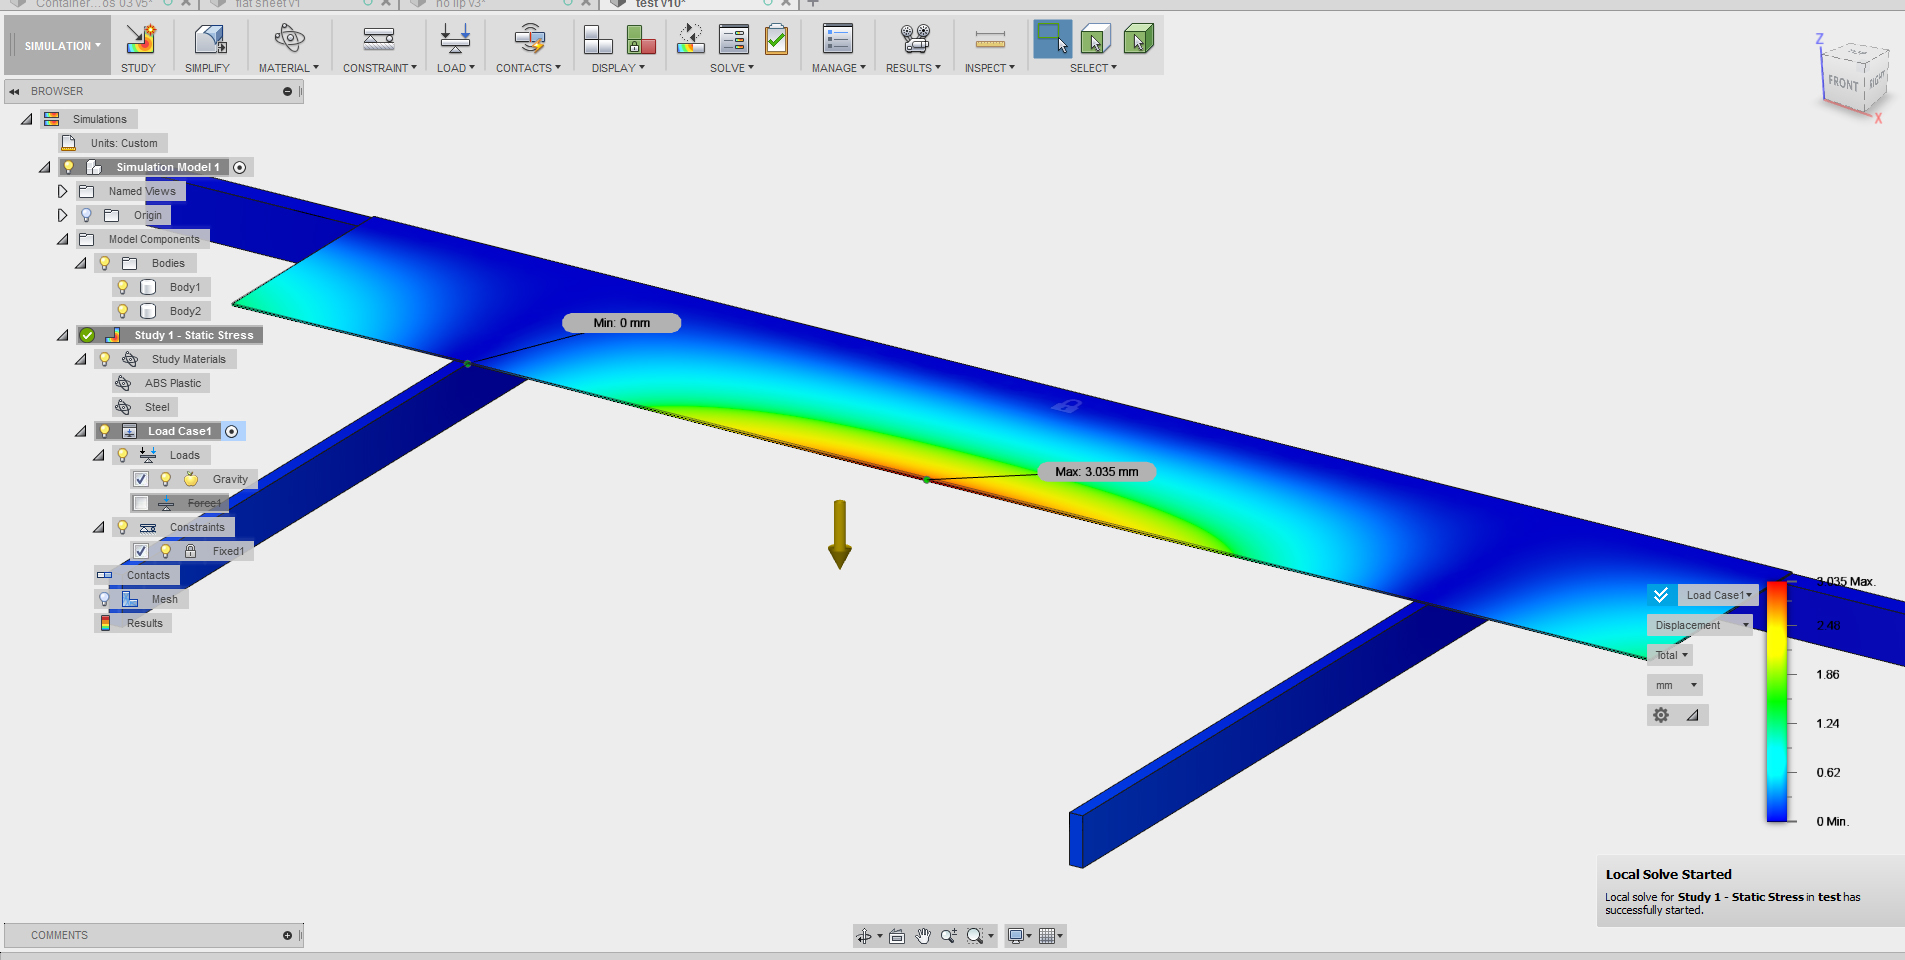Expand the Named Views folder

[x=62, y=191]
